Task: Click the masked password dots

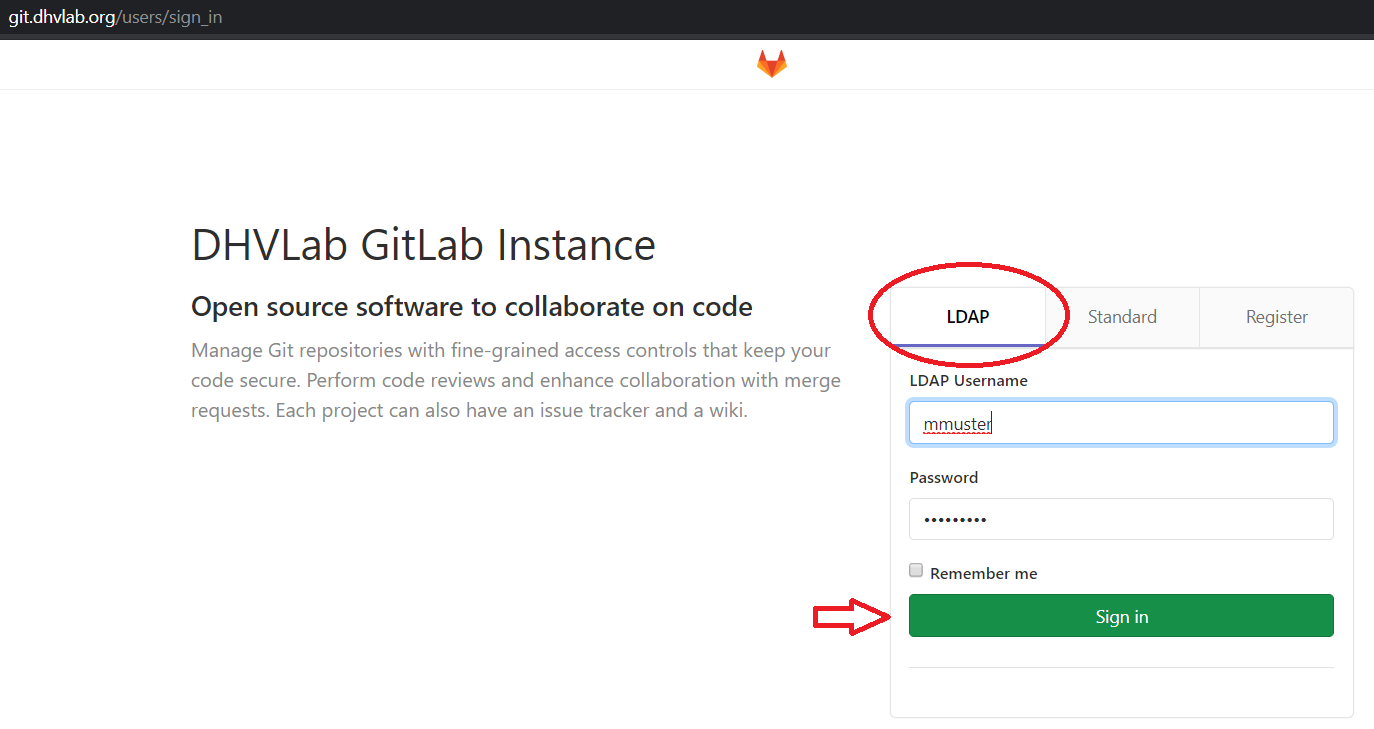Action: click(954, 520)
